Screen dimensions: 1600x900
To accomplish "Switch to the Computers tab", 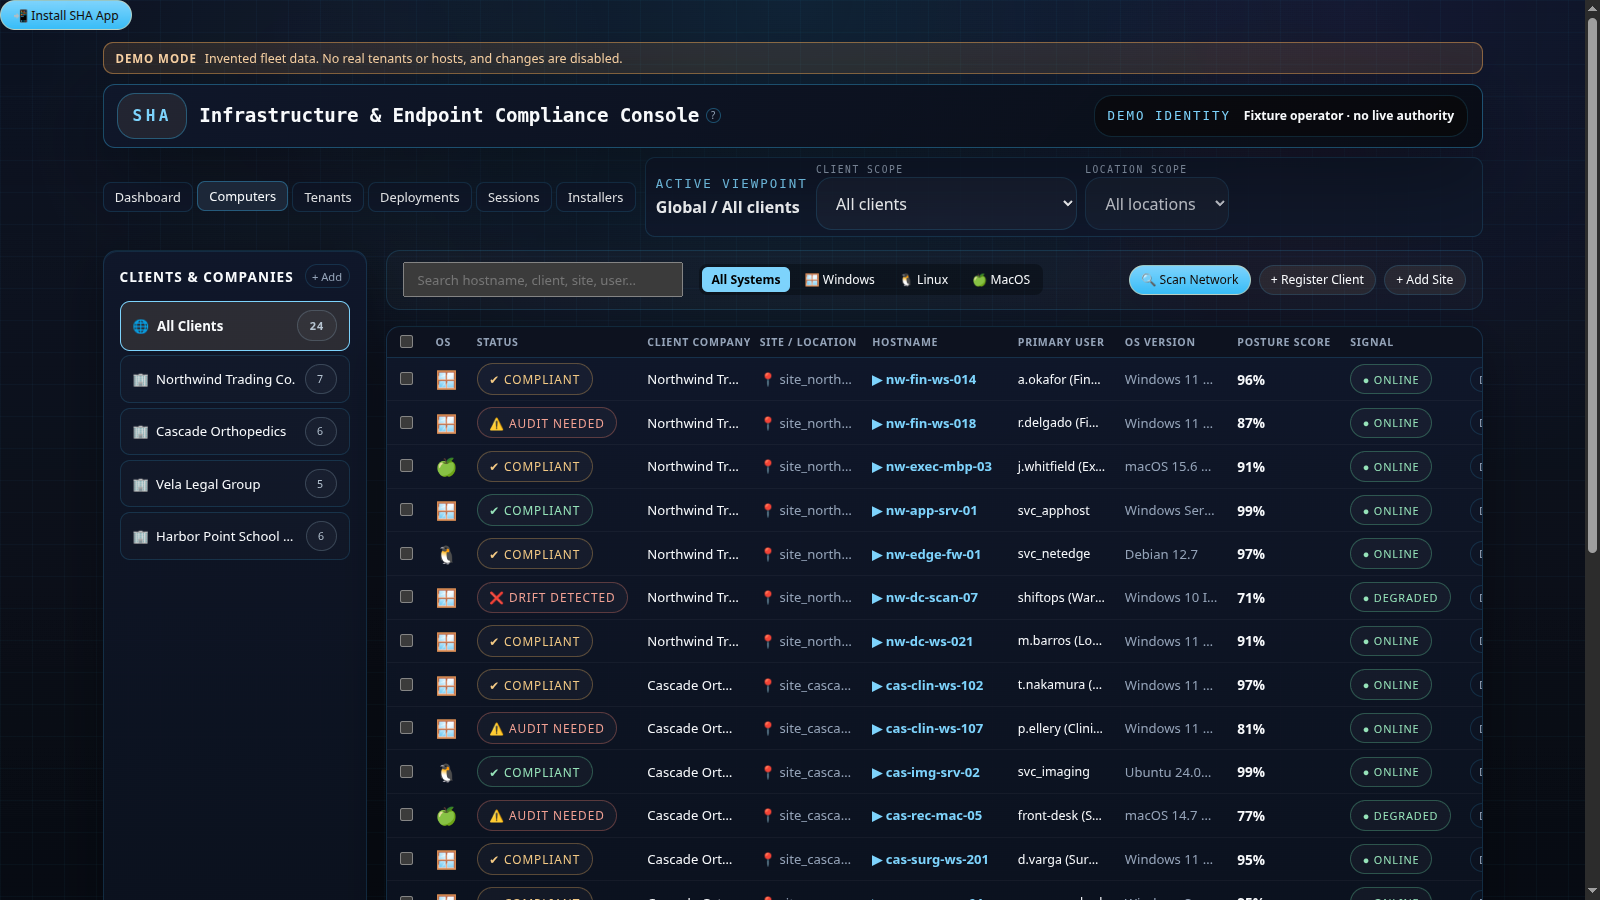I will (x=242, y=196).
